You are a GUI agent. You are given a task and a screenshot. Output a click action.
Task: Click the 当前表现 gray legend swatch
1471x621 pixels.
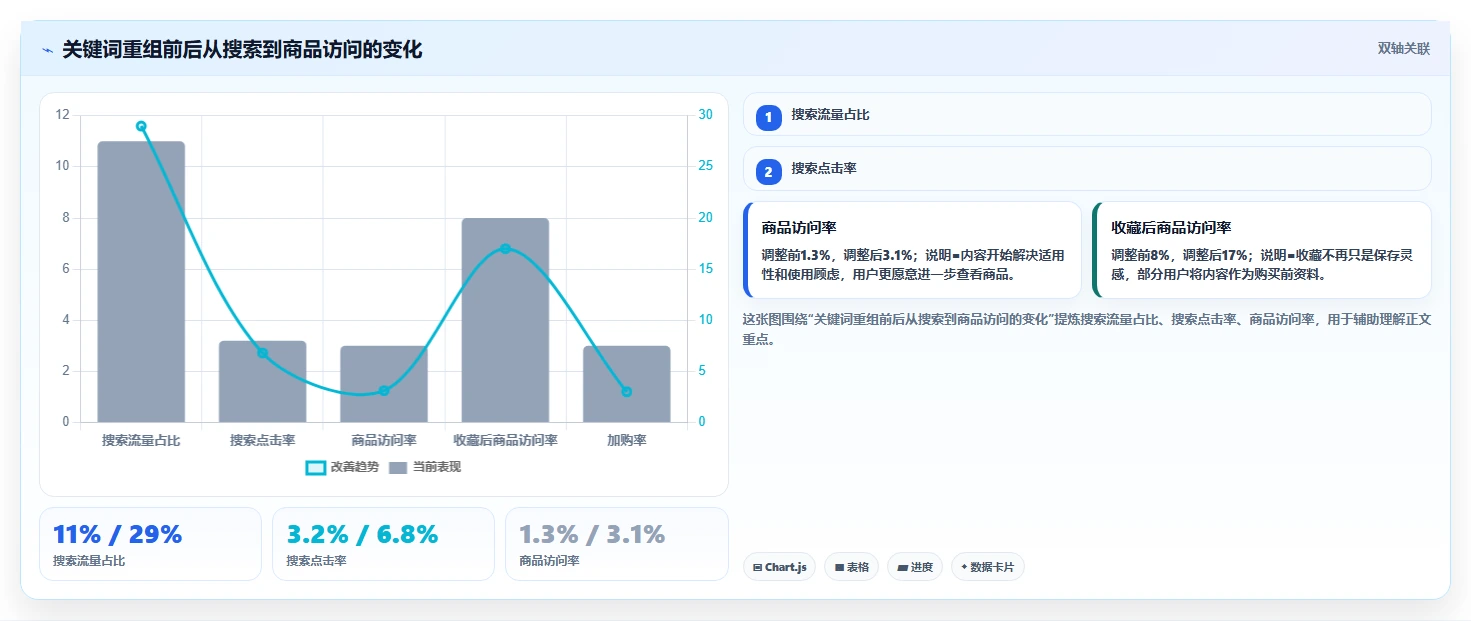click(x=398, y=467)
